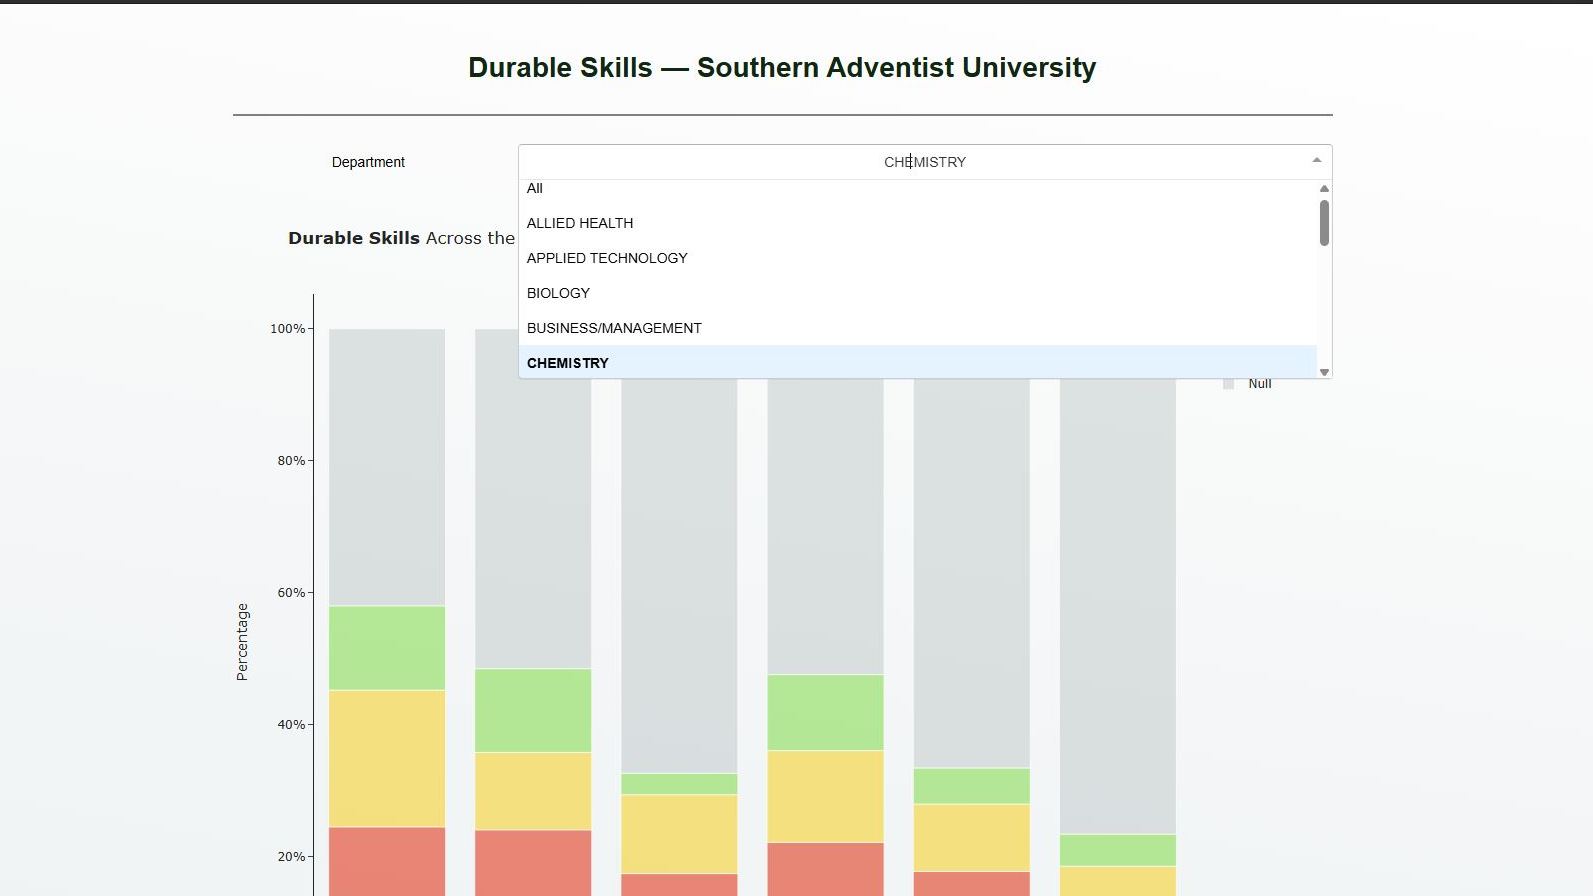
Task: Toggle the Null series legend label
Action: pos(1259,384)
